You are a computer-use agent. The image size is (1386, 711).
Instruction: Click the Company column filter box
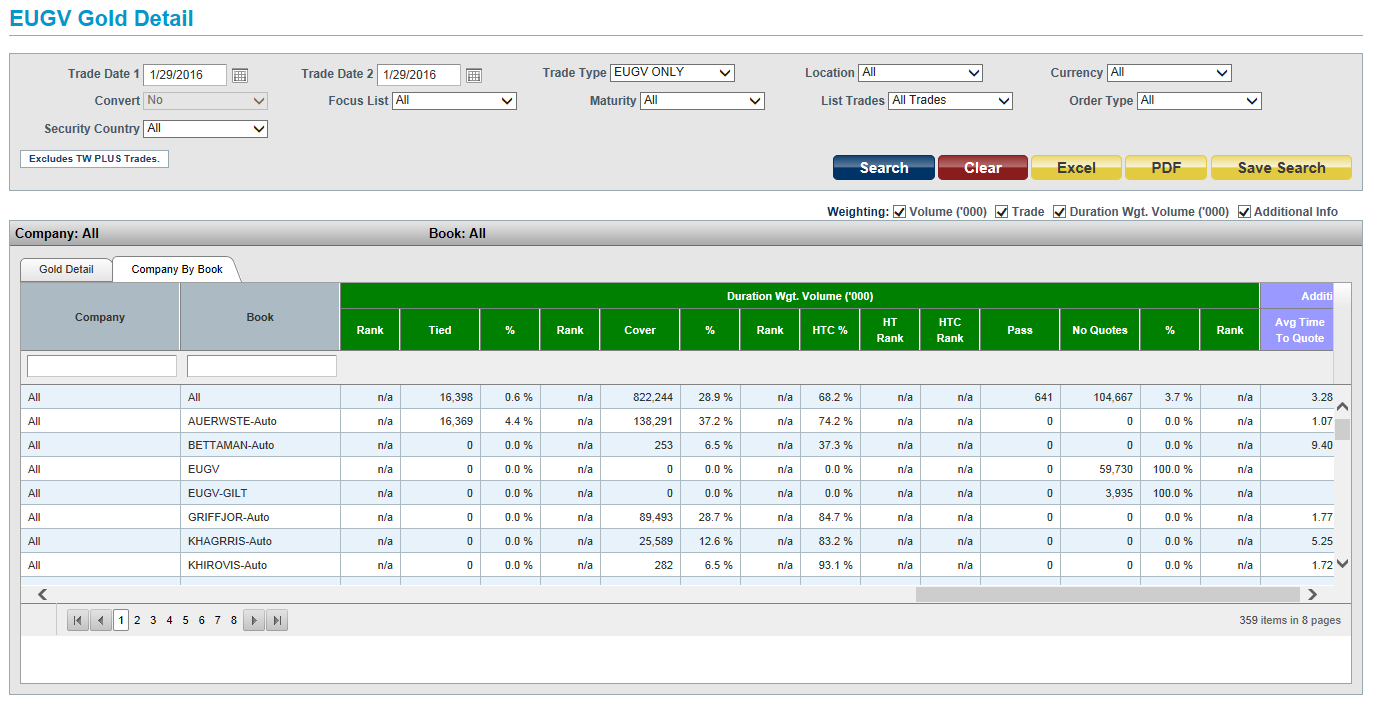pos(102,366)
